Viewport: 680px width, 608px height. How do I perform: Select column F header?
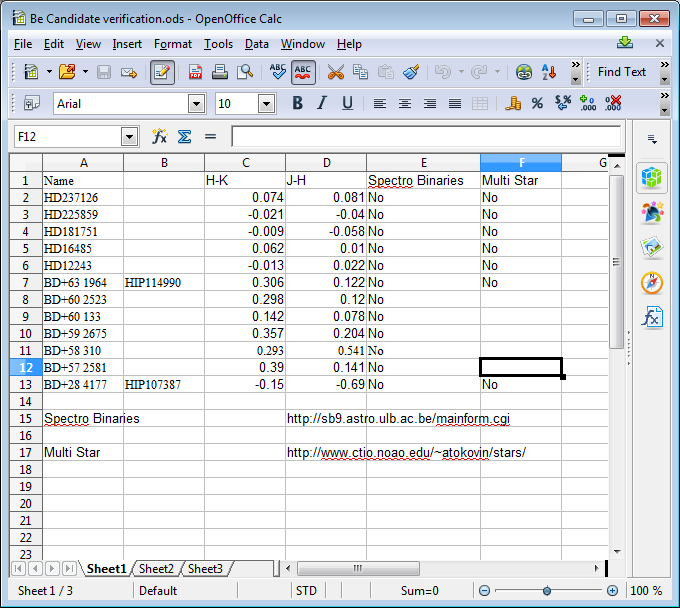click(x=521, y=163)
